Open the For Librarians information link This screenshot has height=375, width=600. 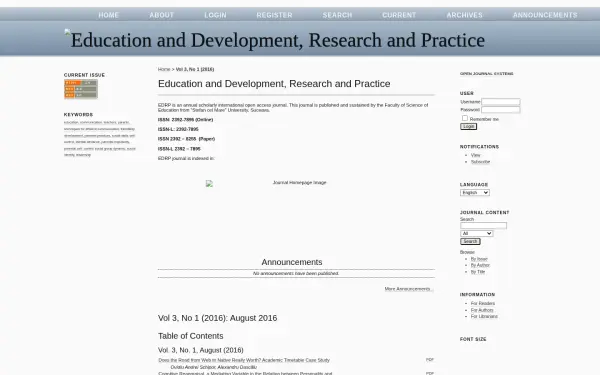pyautogui.click(x=484, y=316)
